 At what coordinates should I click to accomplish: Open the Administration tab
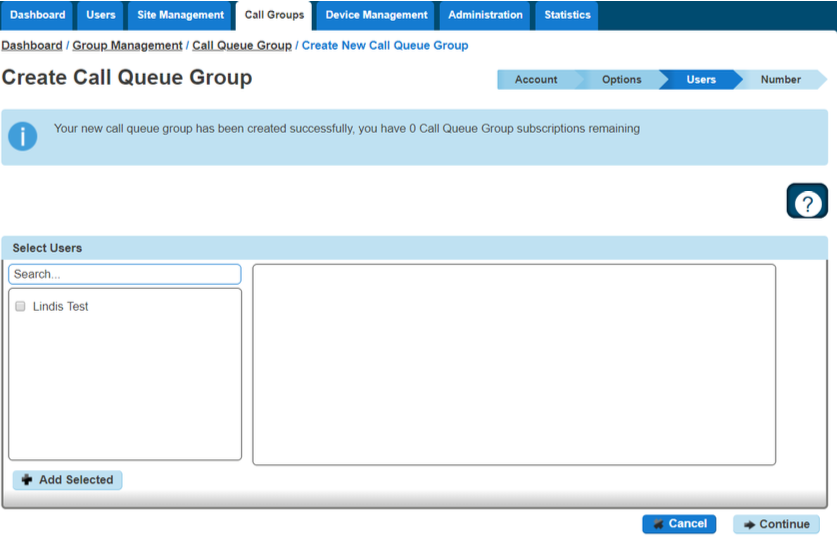485,15
